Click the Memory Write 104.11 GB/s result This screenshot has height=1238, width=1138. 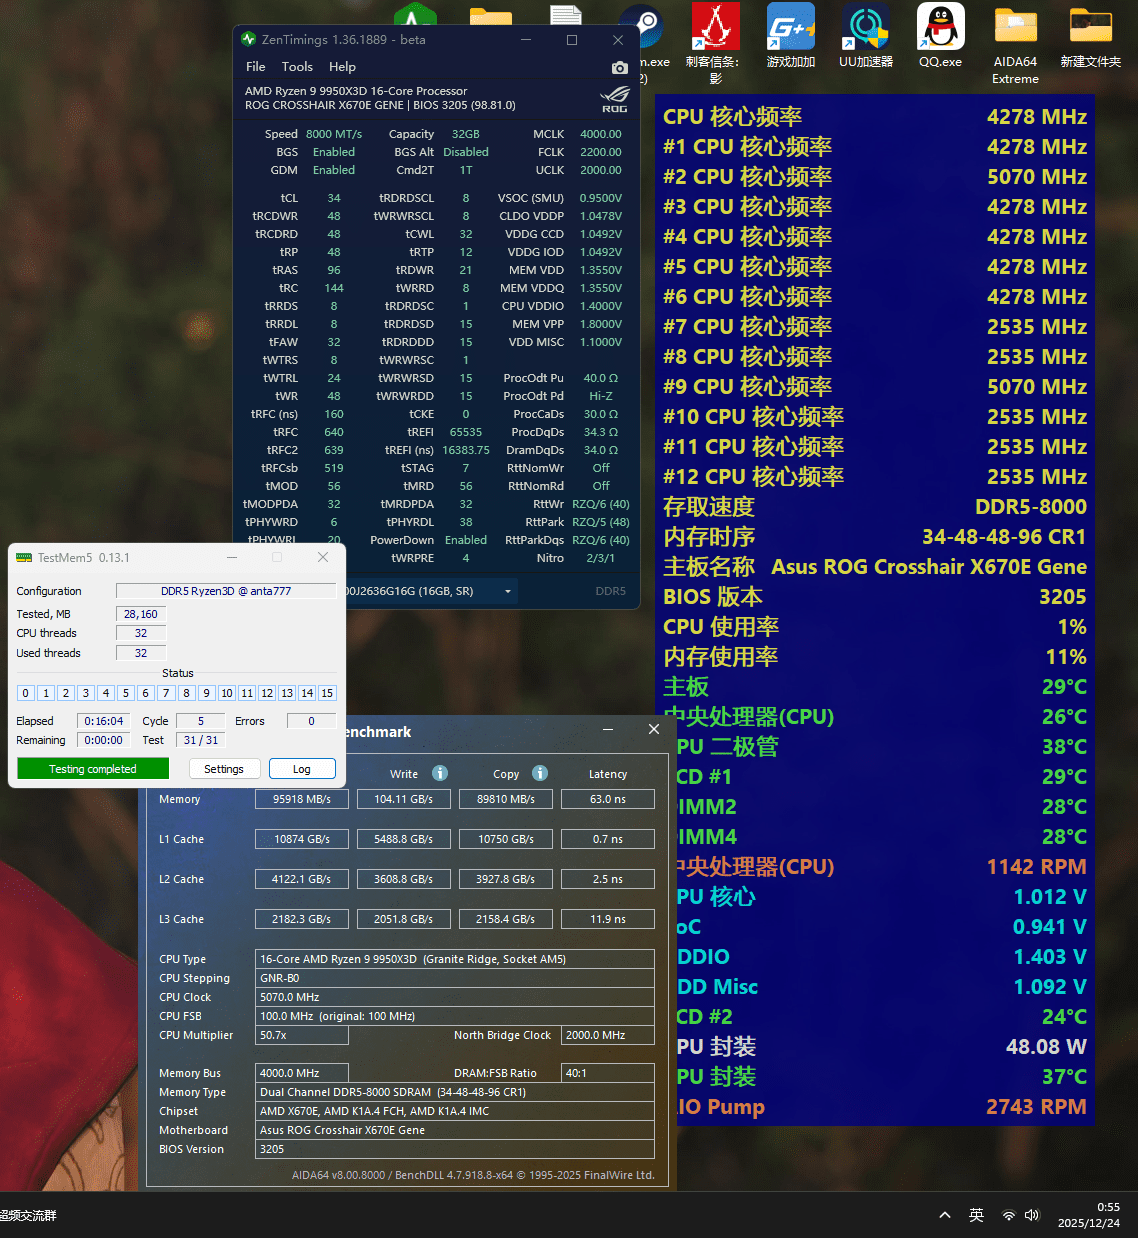(x=404, y=799)
